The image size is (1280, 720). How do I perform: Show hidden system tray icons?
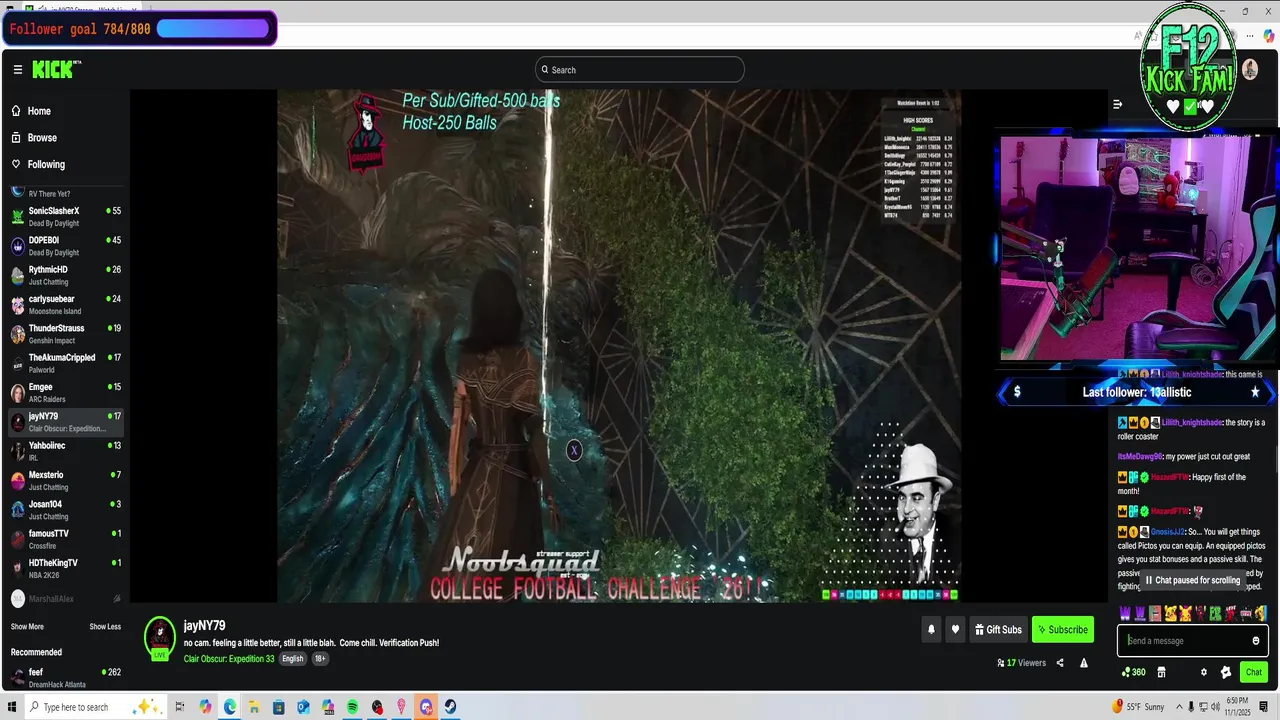point(1179,707)
